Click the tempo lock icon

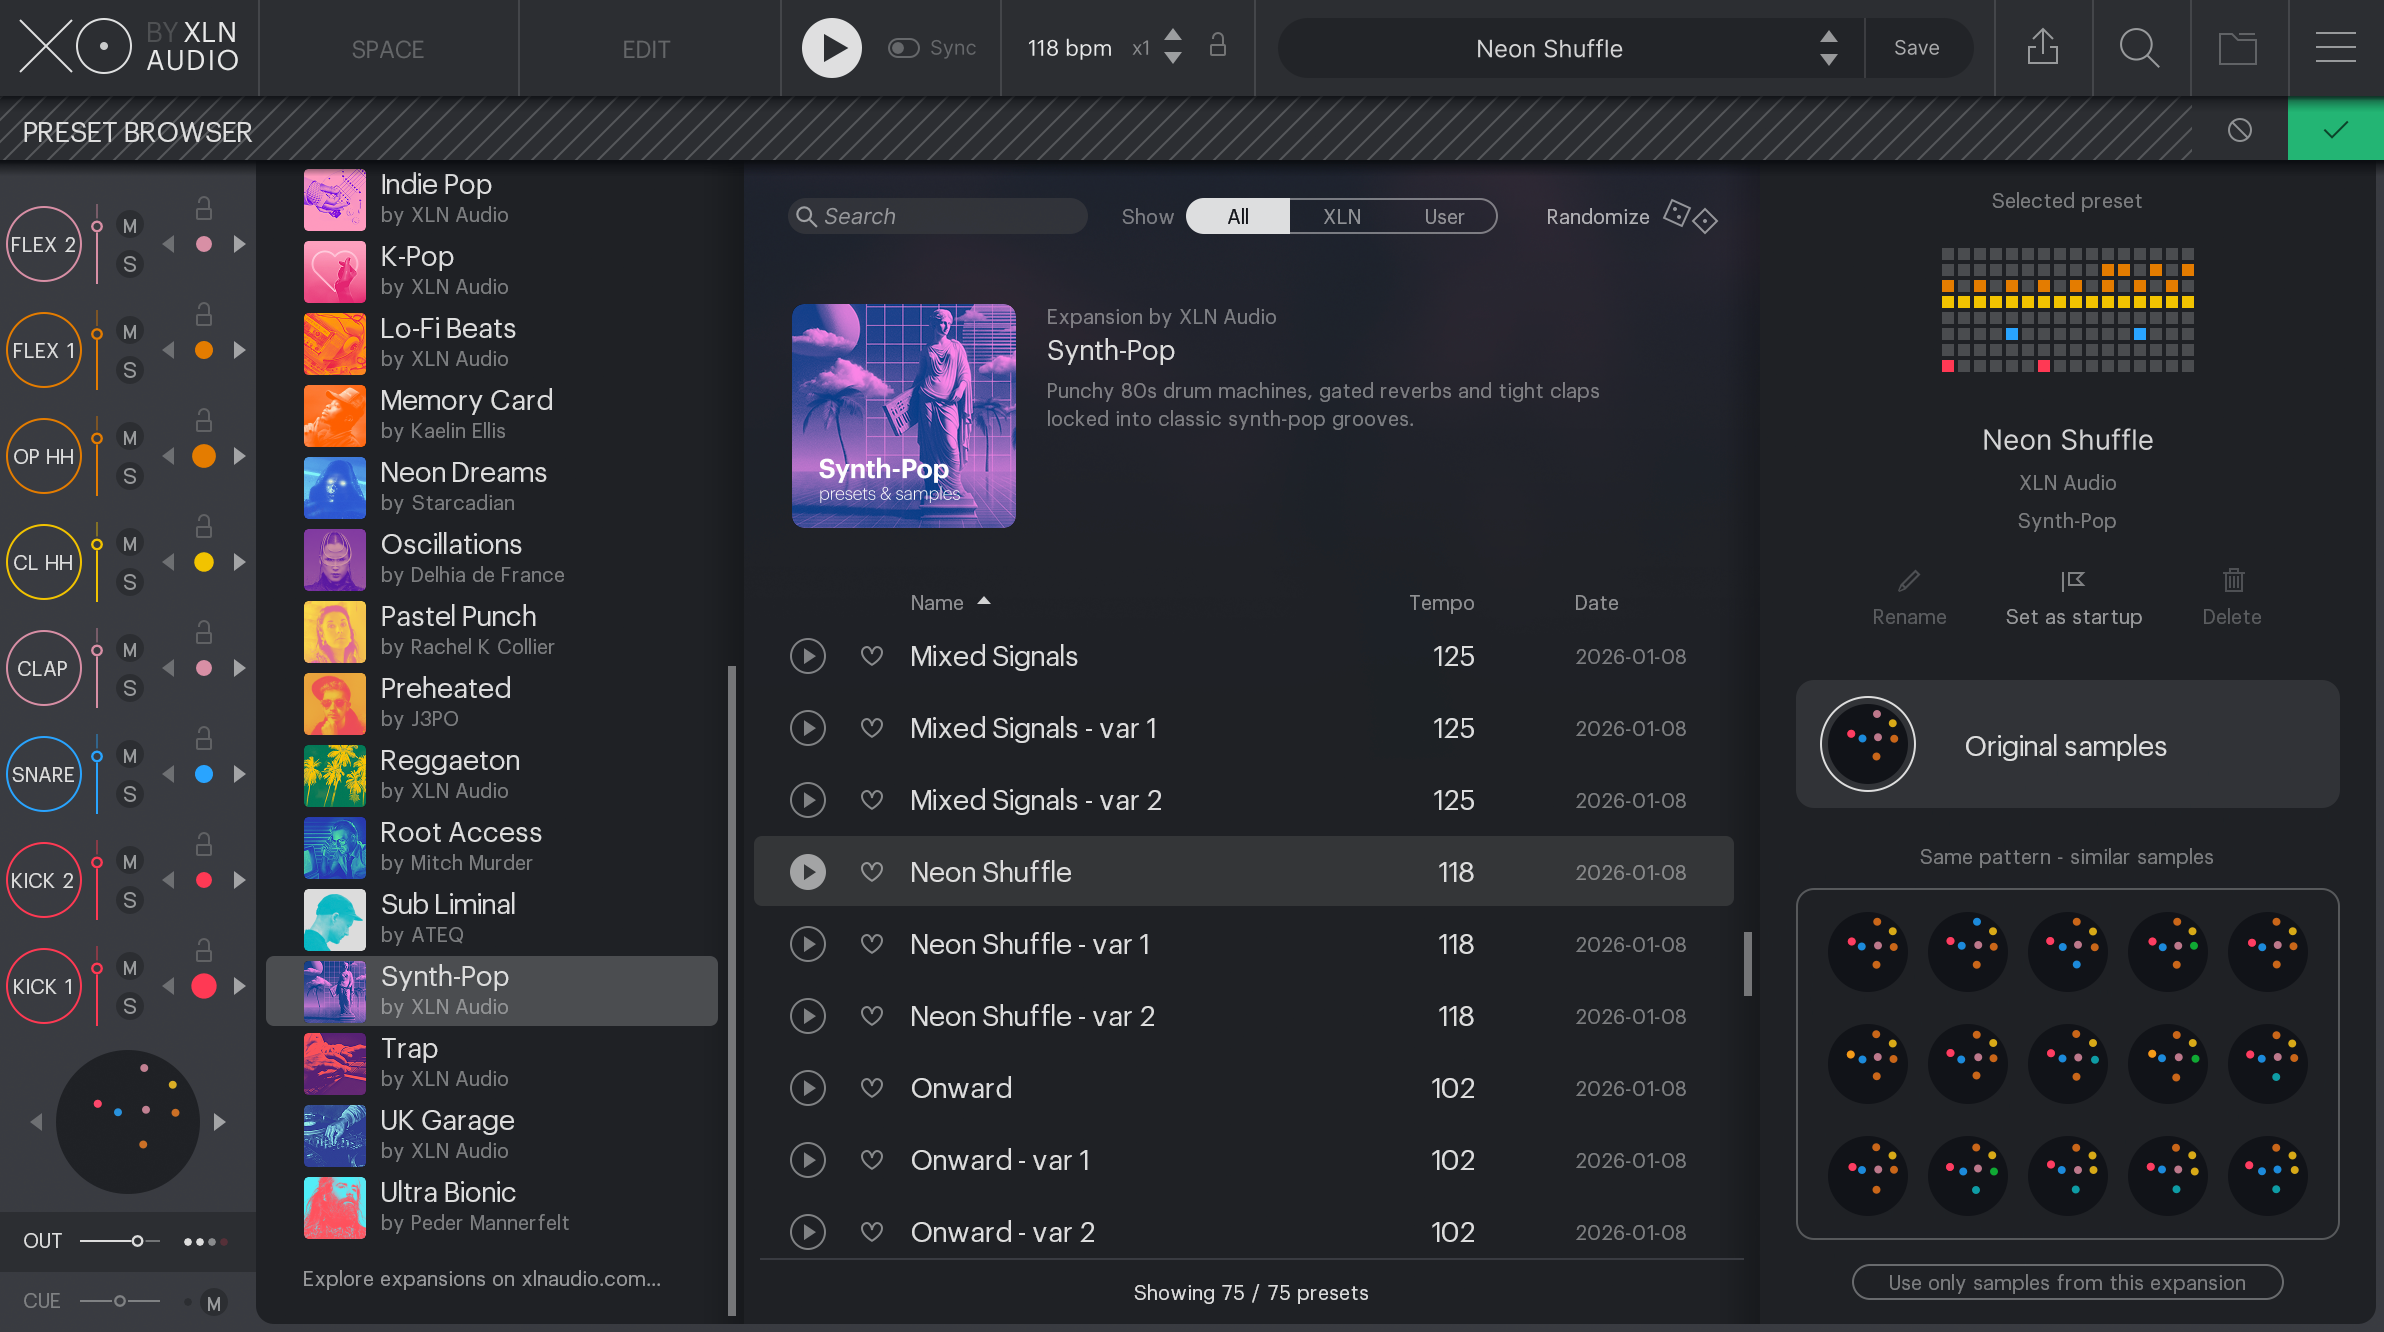[1217, 46]
